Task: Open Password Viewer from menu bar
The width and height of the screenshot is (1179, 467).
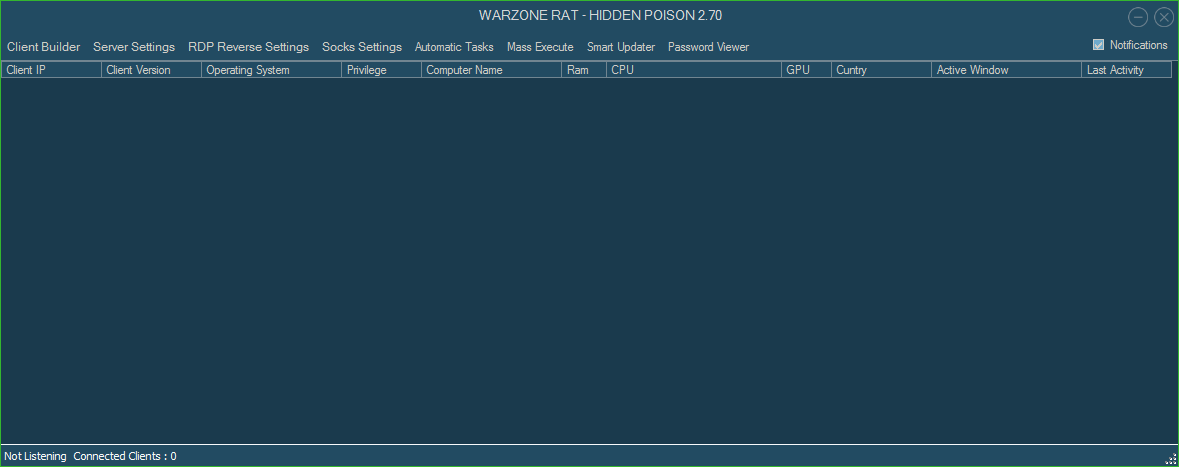Action: click(x=708, y=47)
